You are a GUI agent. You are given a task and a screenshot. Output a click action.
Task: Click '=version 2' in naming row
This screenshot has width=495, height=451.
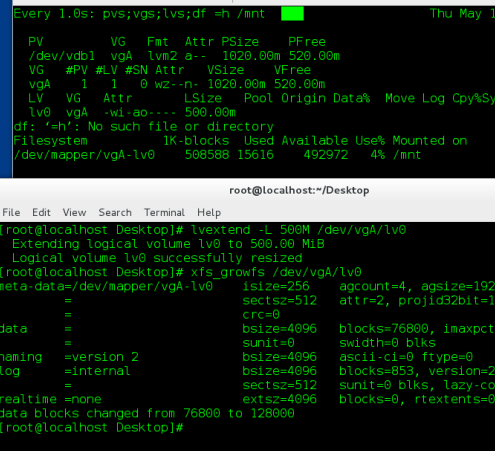point(102,357)
